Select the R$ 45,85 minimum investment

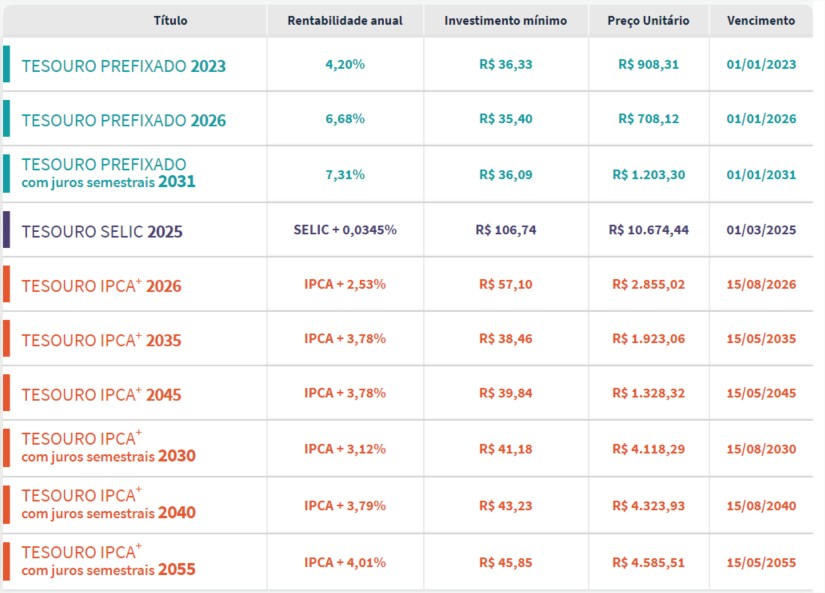(506, 562)
